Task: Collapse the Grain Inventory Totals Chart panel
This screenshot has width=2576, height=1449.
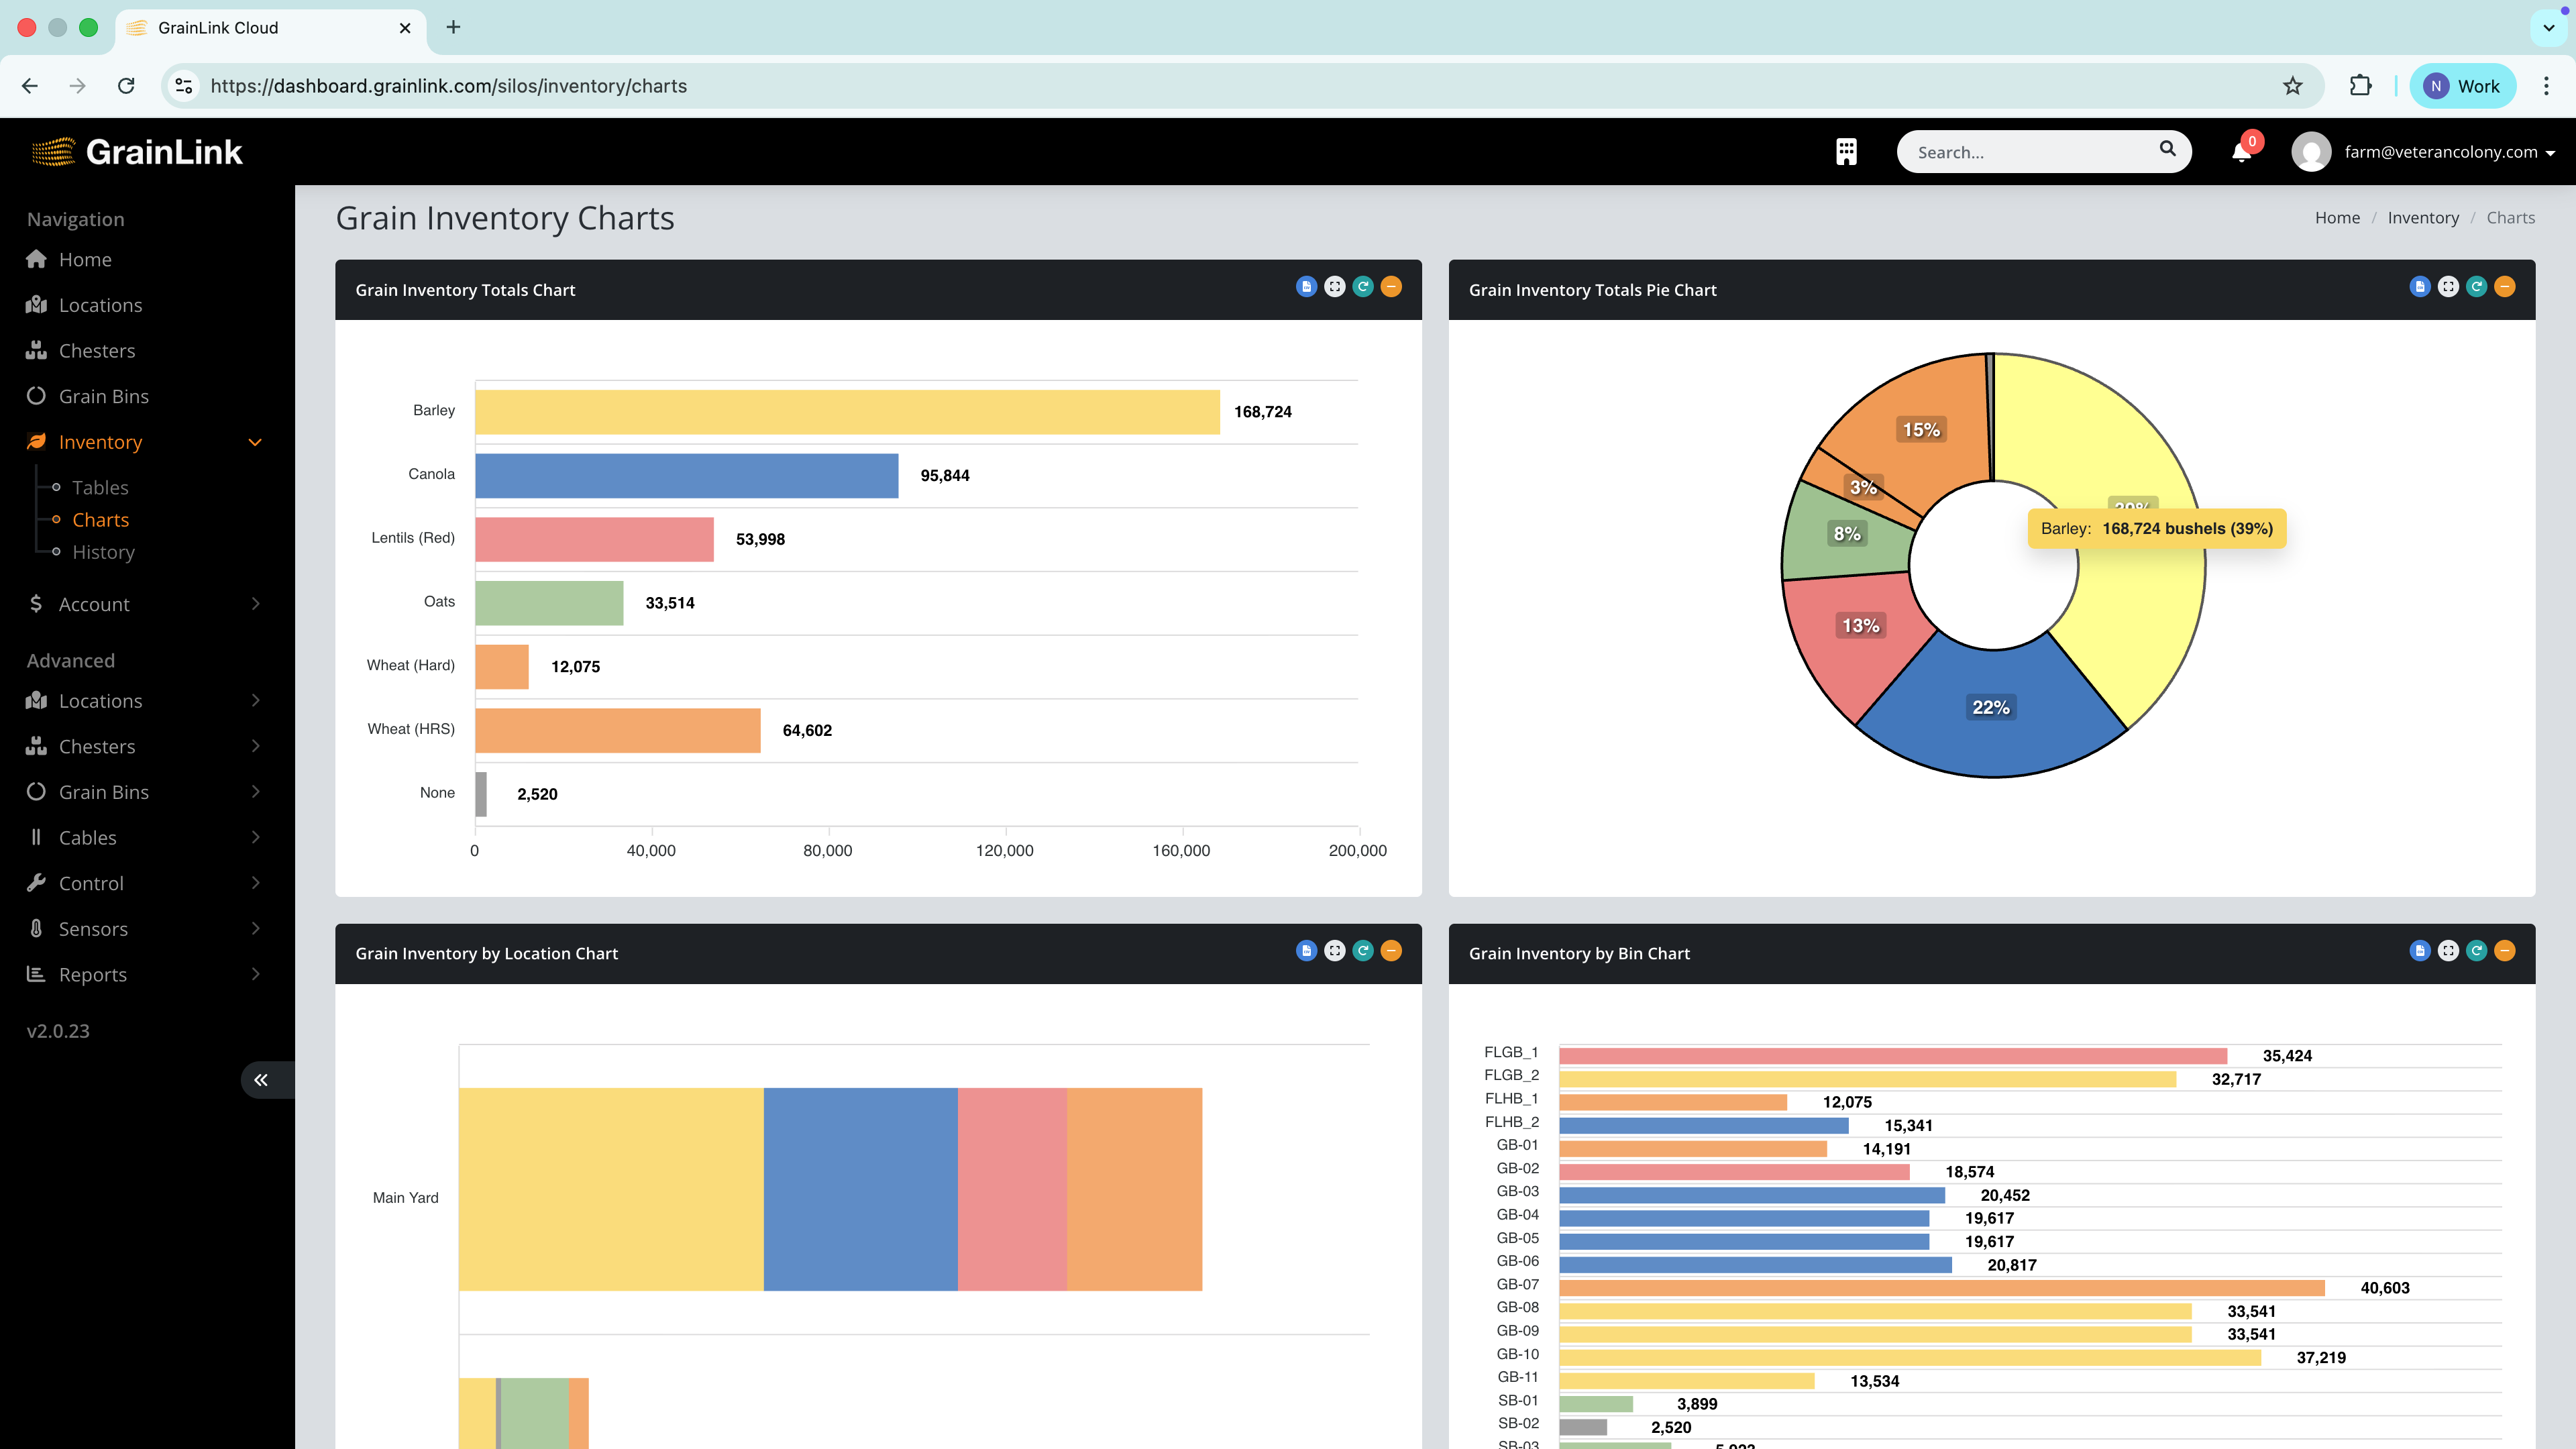Action: pos(1391,286)
